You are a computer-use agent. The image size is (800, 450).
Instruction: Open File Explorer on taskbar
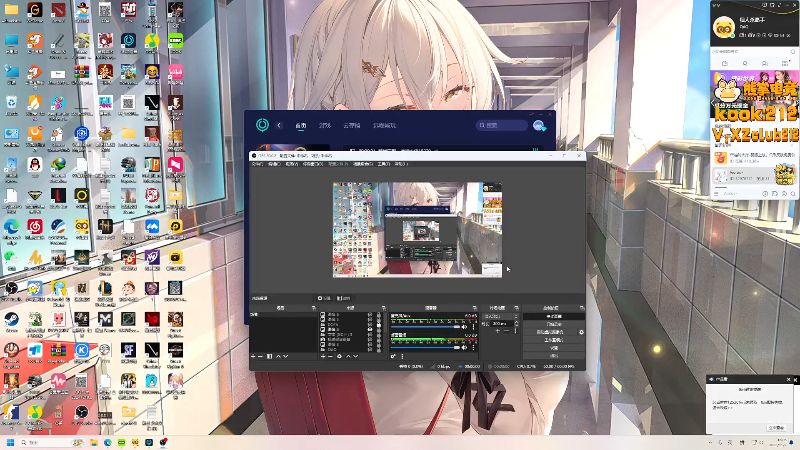pyautogui.click(x=94, y=442)
